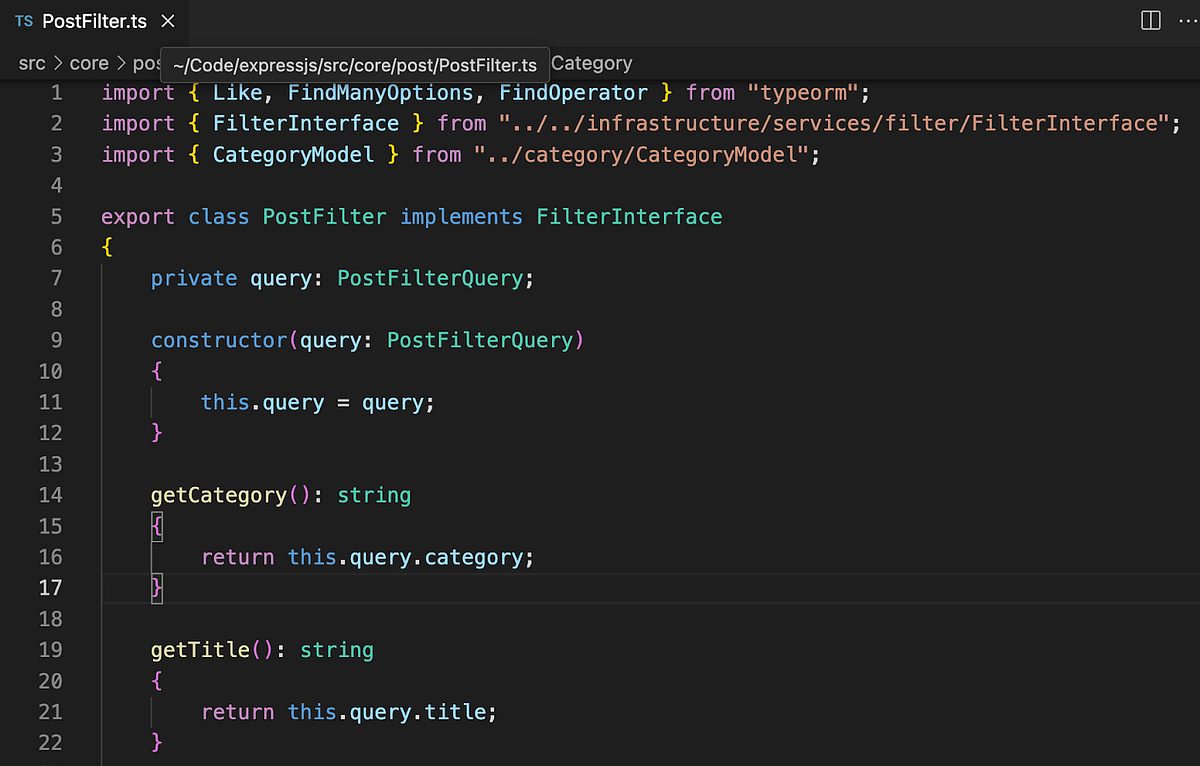The height and width of the screenshot is (766, 1200).
Task: Place cursor inside the constructor declaration
Action: [x=220, y=340]
